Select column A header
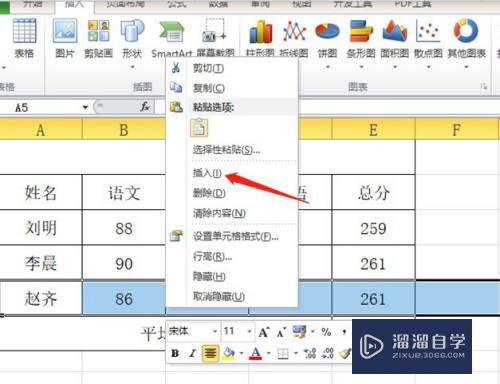The height and width of the screenshot is (384, 500). 41,129
